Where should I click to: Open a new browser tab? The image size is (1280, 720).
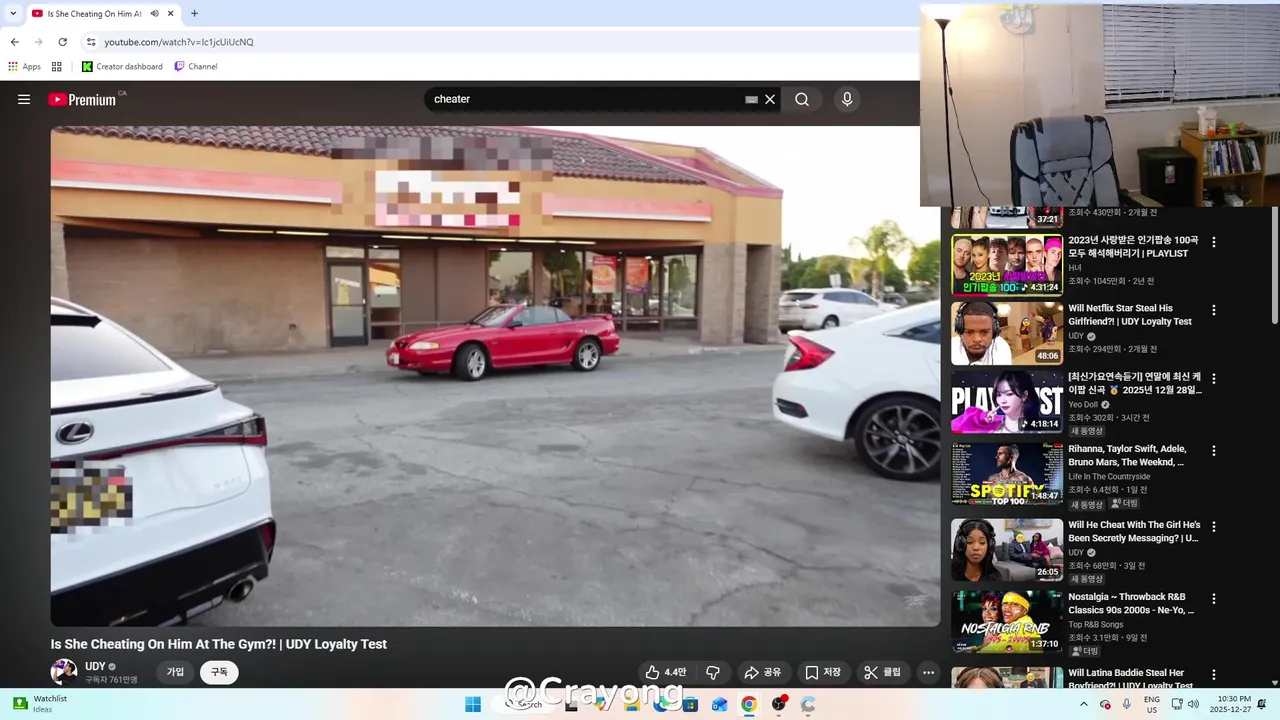click(x=194, y=14)
